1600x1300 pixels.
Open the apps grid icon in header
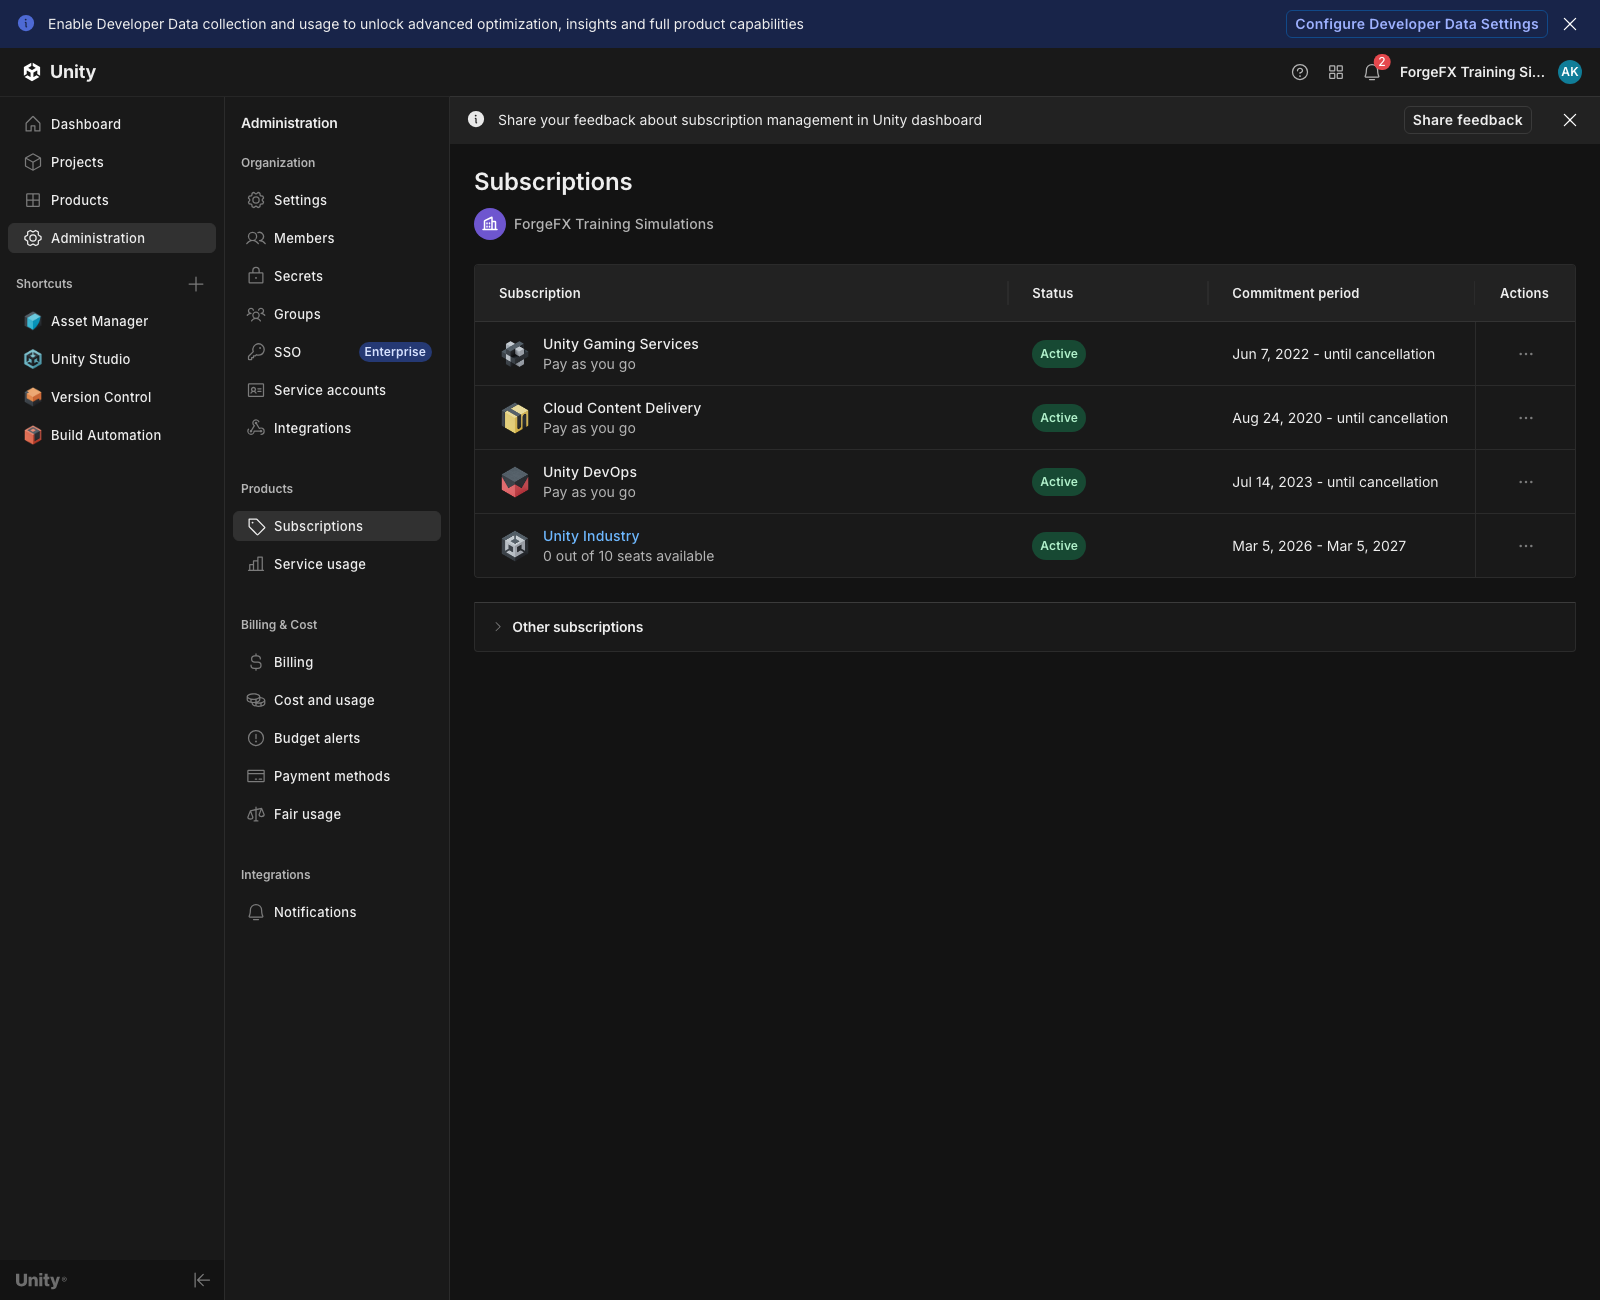pyautogui.click(x=1336, y=72)
